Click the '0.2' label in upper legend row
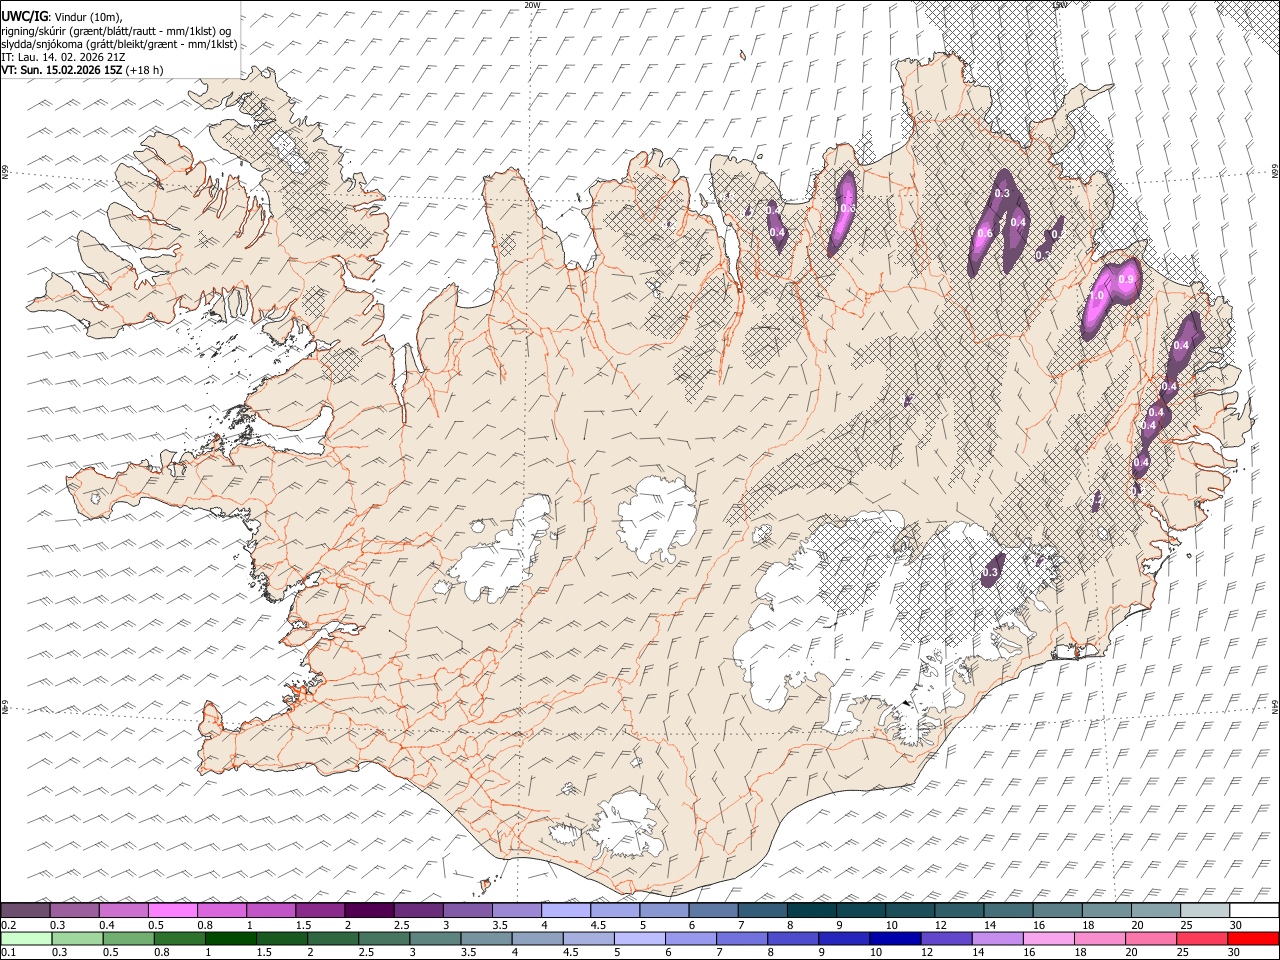1280x960 pixels. (x=9, y=925)
